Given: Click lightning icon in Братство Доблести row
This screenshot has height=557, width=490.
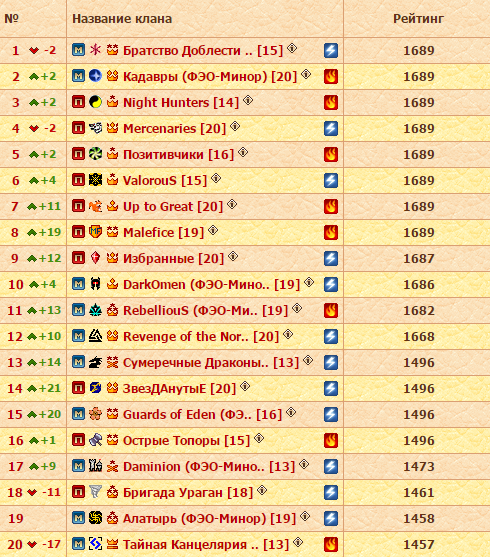Looking at the screenshot, I should coord(331,50).
